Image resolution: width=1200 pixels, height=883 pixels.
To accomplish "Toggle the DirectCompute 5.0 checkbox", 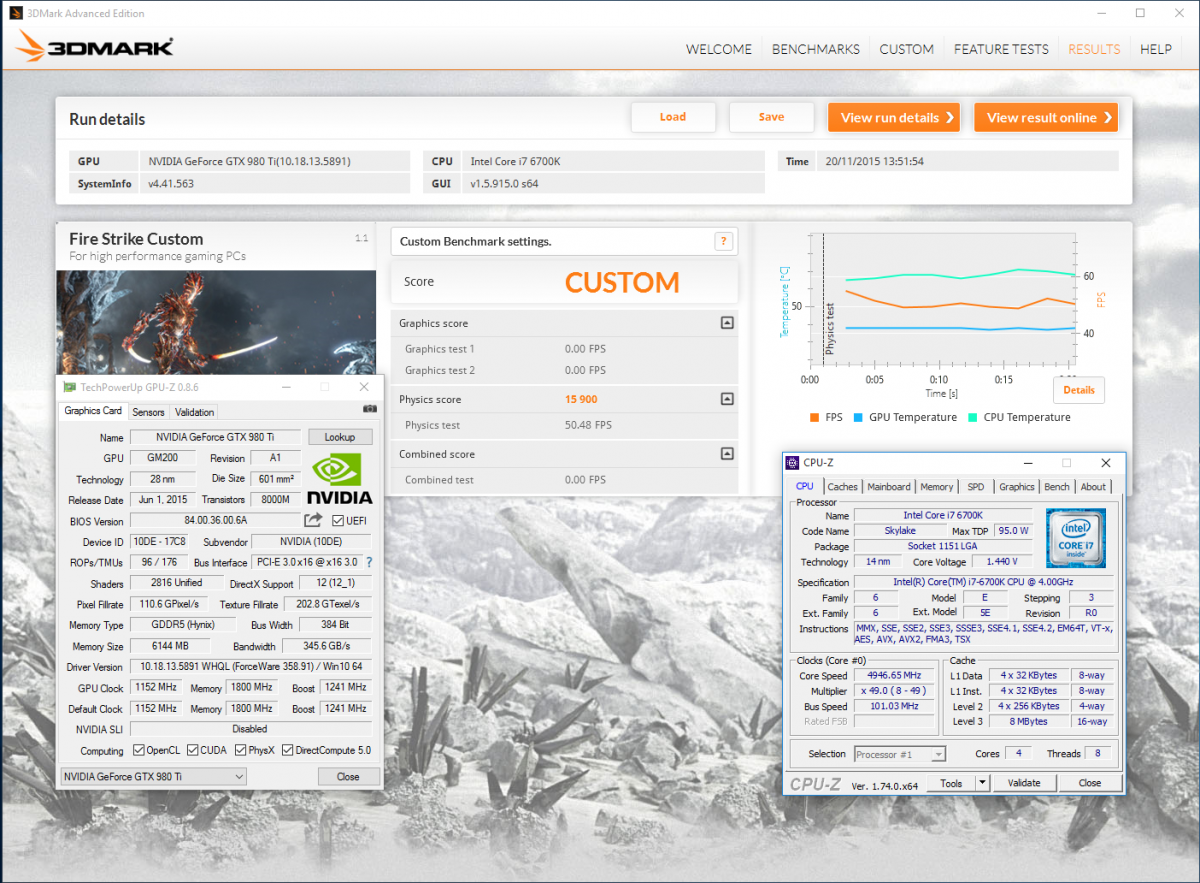I will (287, 750).
